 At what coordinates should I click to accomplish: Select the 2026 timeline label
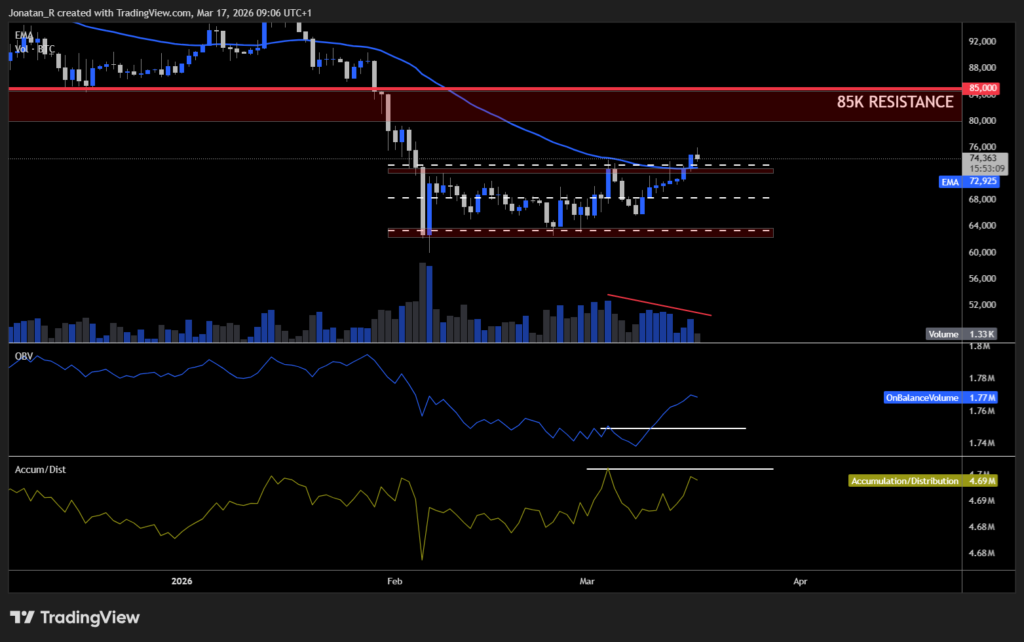(x=181, y=581)
